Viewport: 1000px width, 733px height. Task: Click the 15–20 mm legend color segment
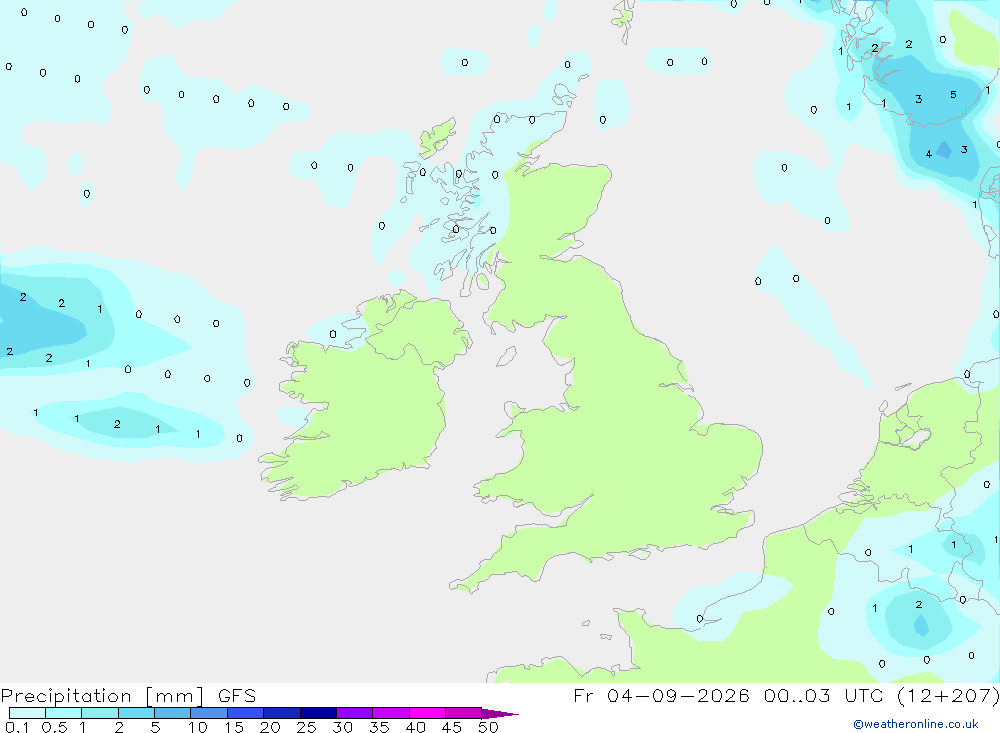(x=246, y=713)
